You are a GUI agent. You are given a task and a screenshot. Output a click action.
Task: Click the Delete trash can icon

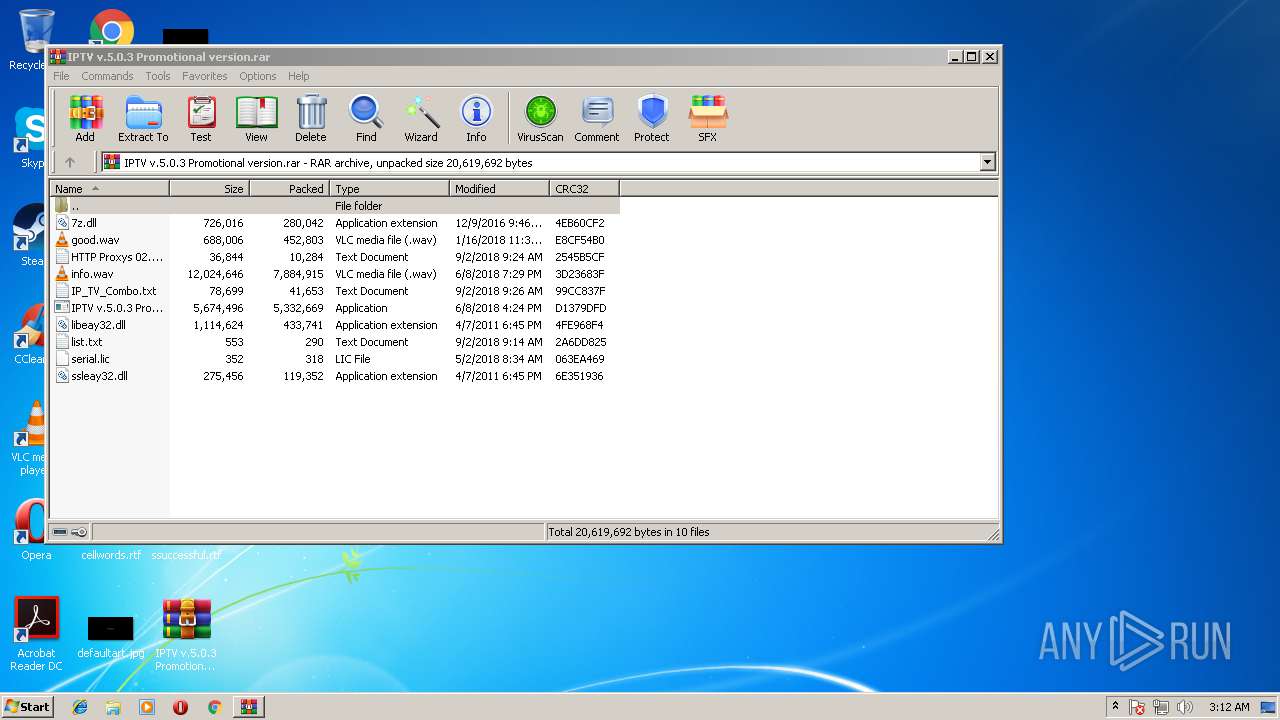point(311,119)
